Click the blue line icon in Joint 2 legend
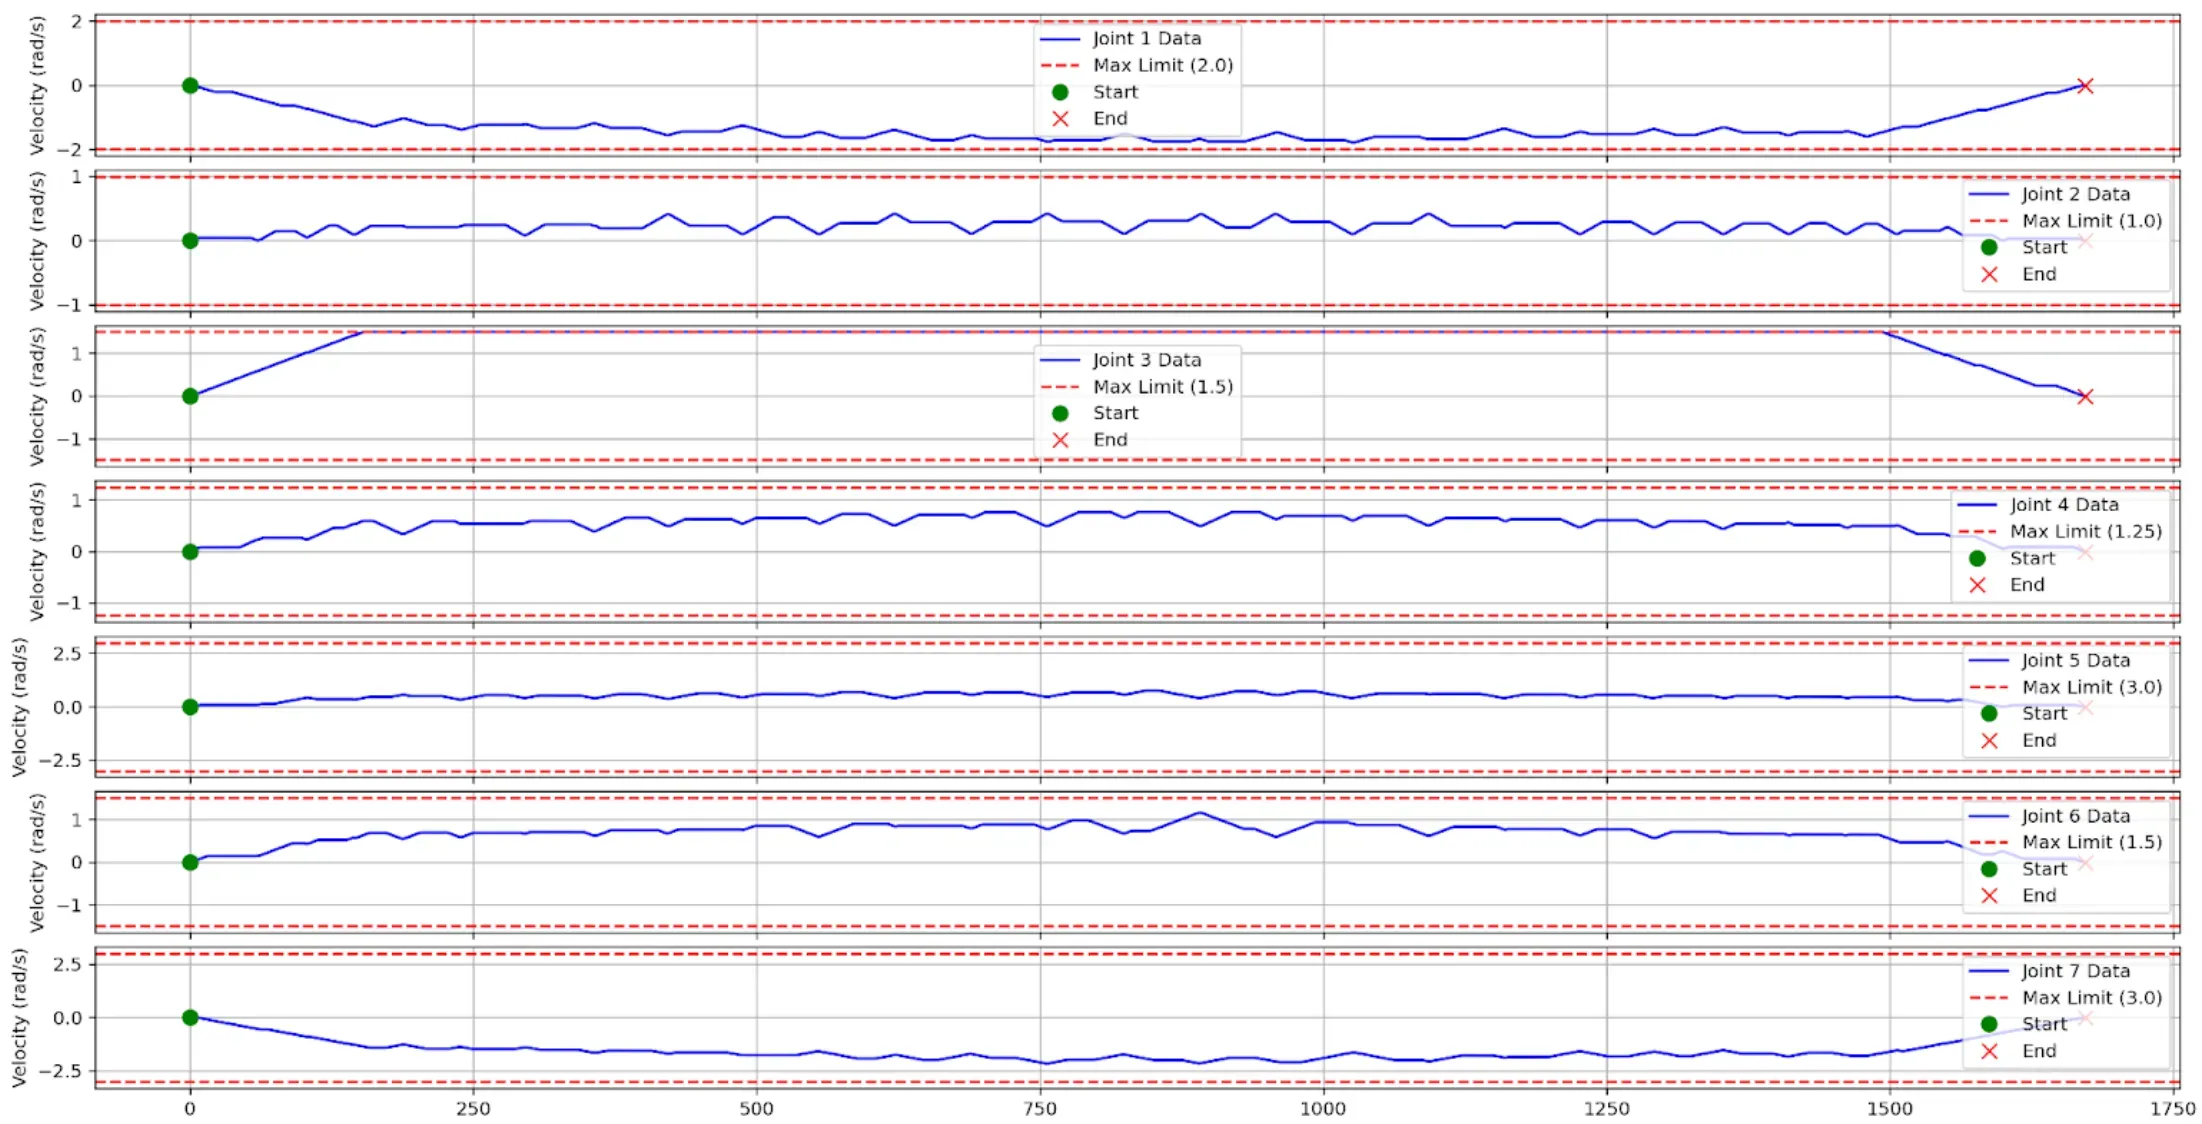The height and width of the screenshot is (1124, 2202). tap(1990, 195)
